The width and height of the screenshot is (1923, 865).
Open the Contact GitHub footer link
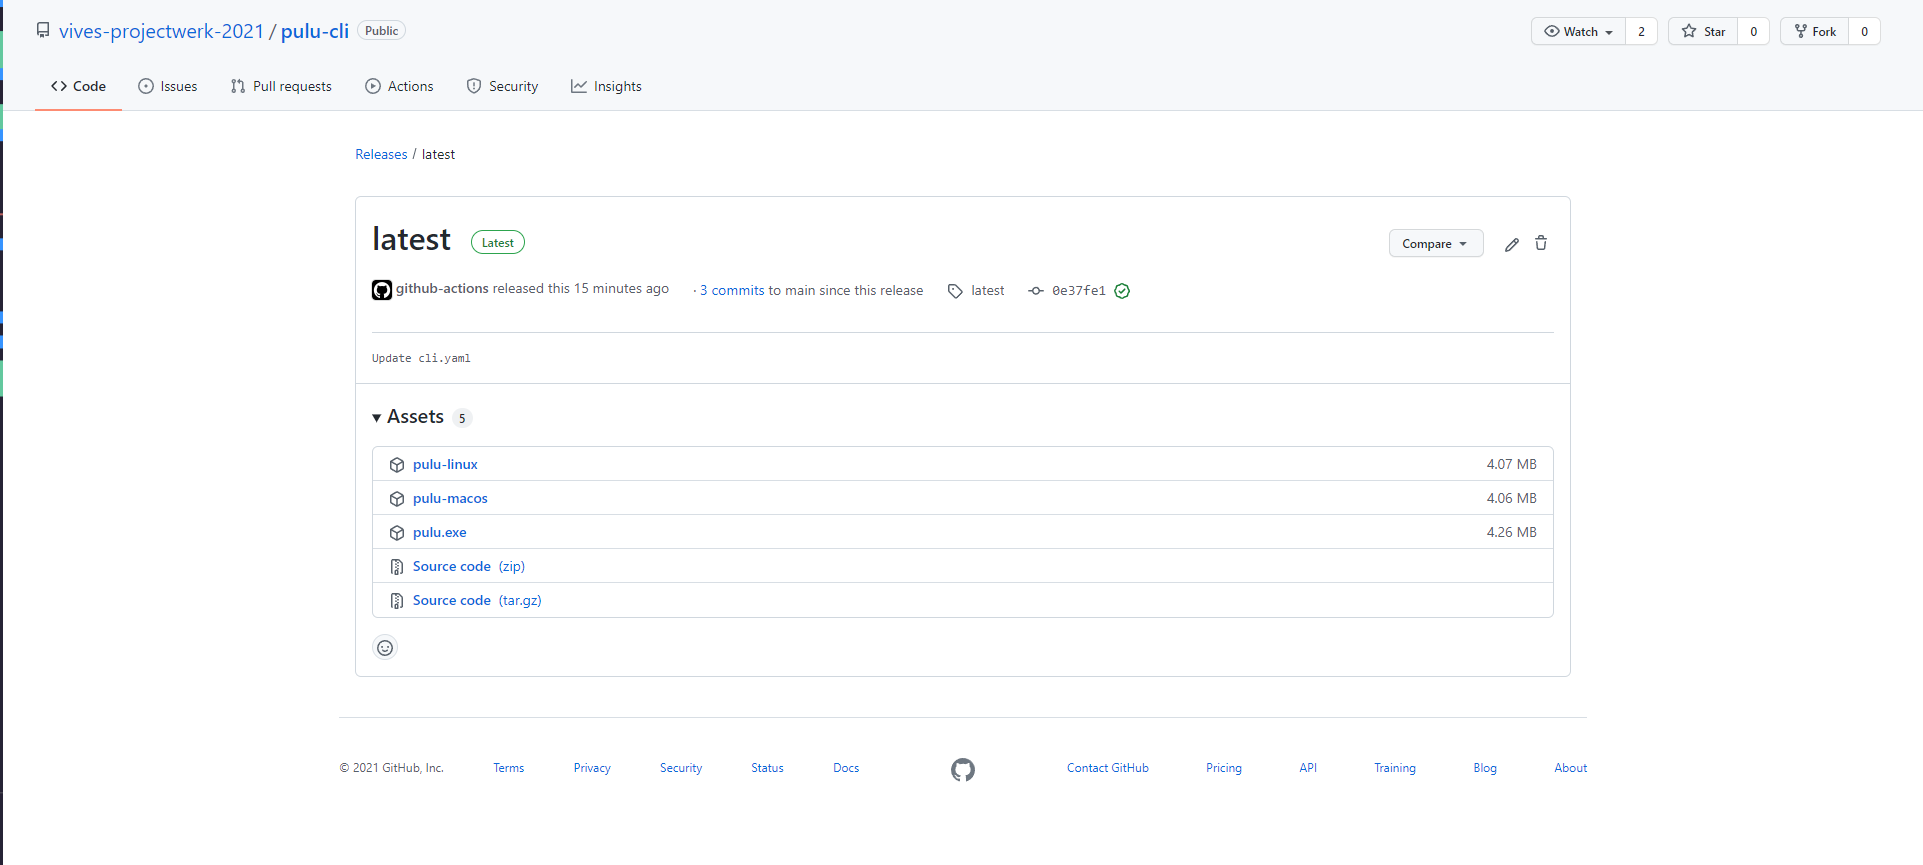pyautogui.click(x=1108, y=768)
